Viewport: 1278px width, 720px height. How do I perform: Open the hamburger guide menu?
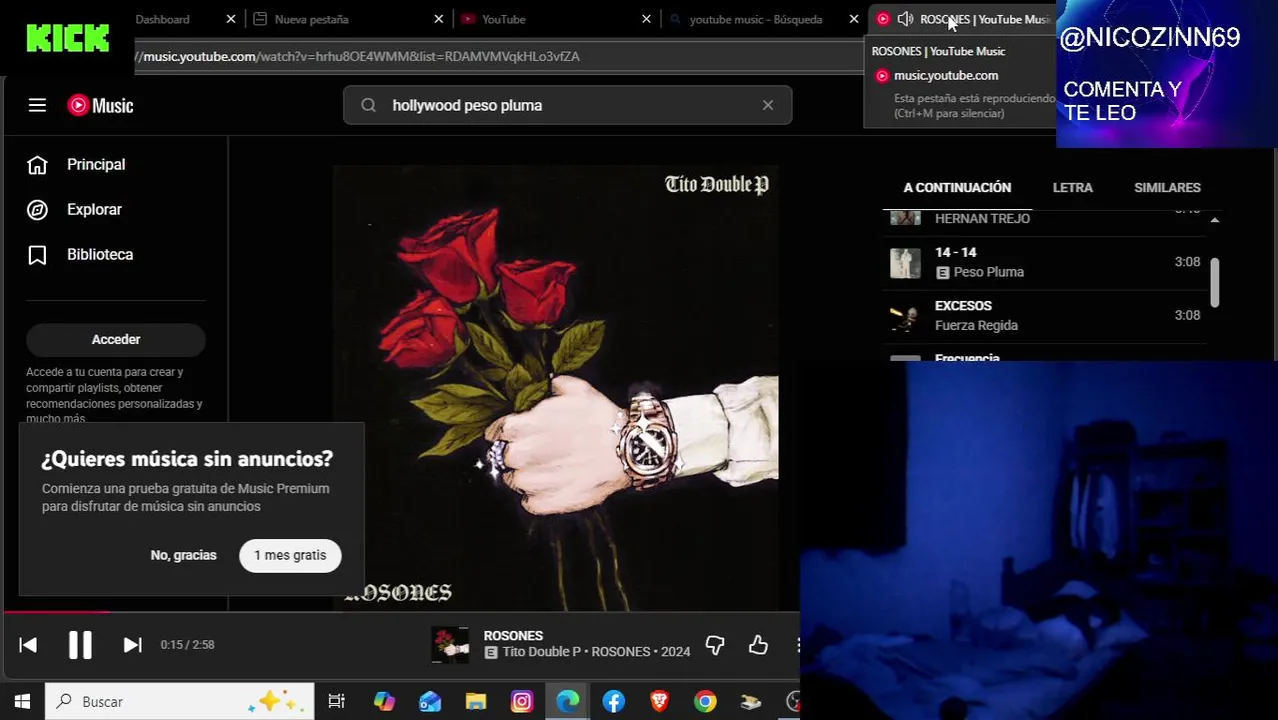click(37, 105)
